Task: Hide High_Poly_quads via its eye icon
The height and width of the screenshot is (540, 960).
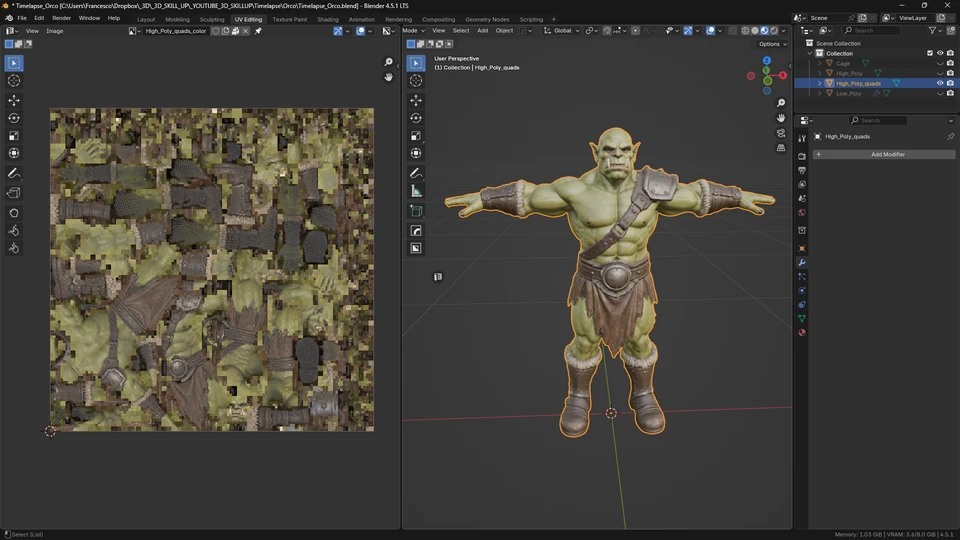Action: click(x=940, y=83)
